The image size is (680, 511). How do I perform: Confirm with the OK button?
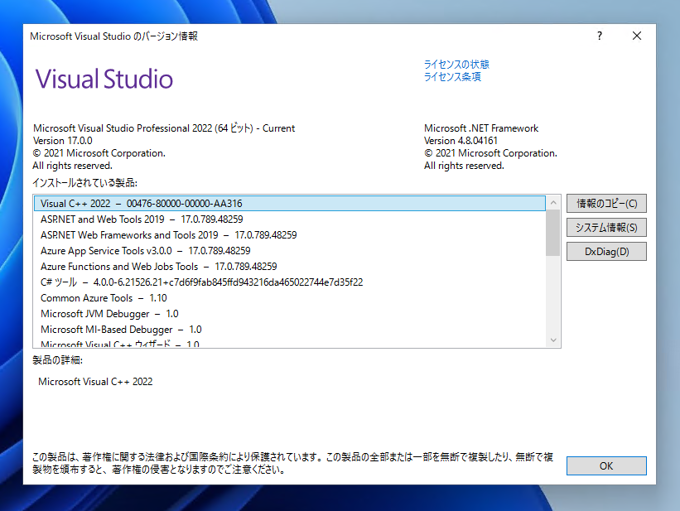606,466
